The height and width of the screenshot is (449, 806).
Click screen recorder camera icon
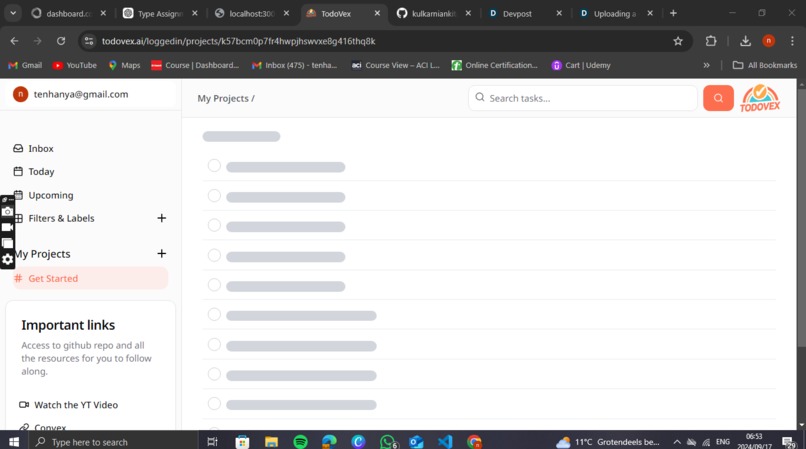tap(7, 211)
